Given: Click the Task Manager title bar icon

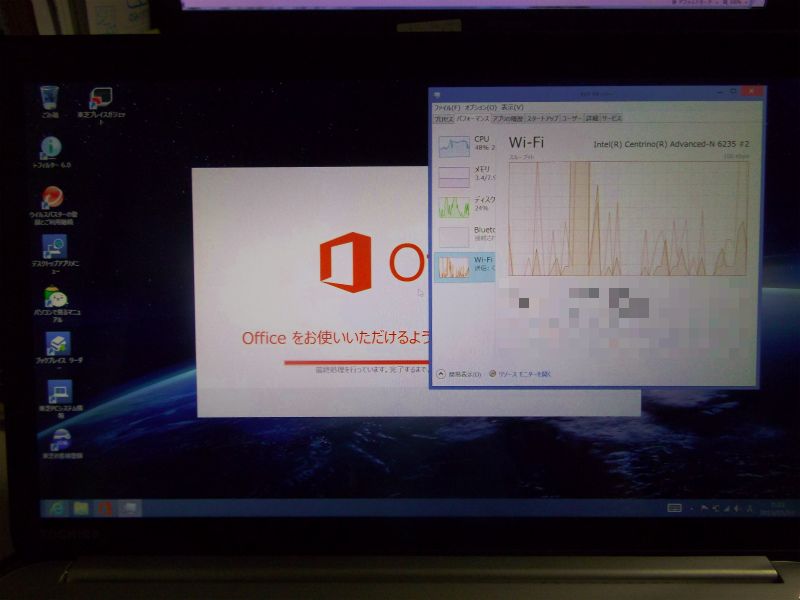Looking at the screenshot, I should click(437, 94).
